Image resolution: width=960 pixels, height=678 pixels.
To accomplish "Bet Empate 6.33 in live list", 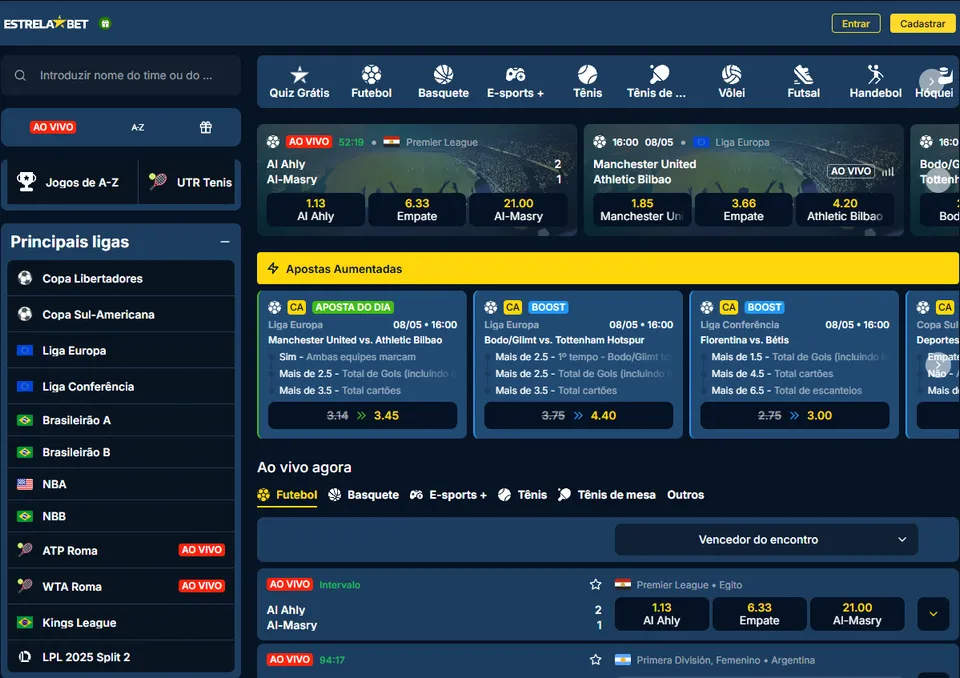I will click(x=759, y=614).
